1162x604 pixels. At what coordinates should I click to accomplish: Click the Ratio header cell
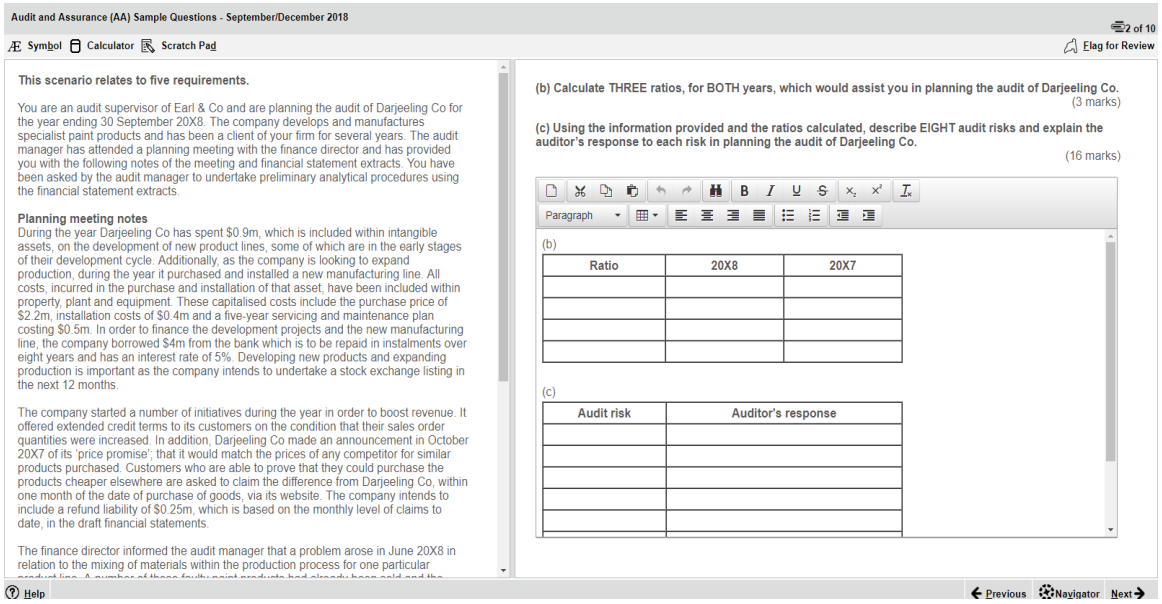point(604,265)
